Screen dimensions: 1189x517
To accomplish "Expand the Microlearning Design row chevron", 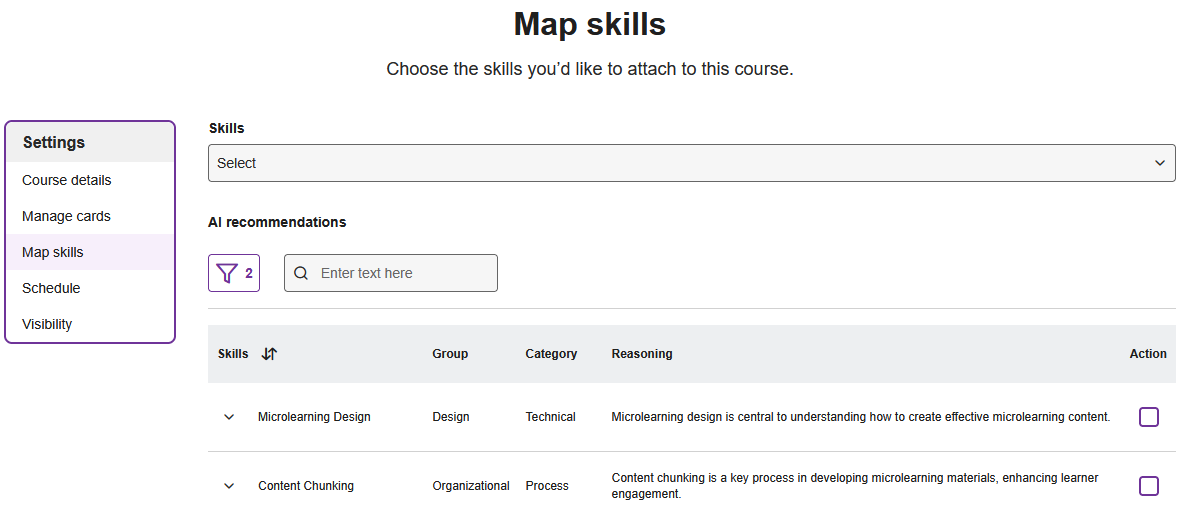I will [229, 417].
